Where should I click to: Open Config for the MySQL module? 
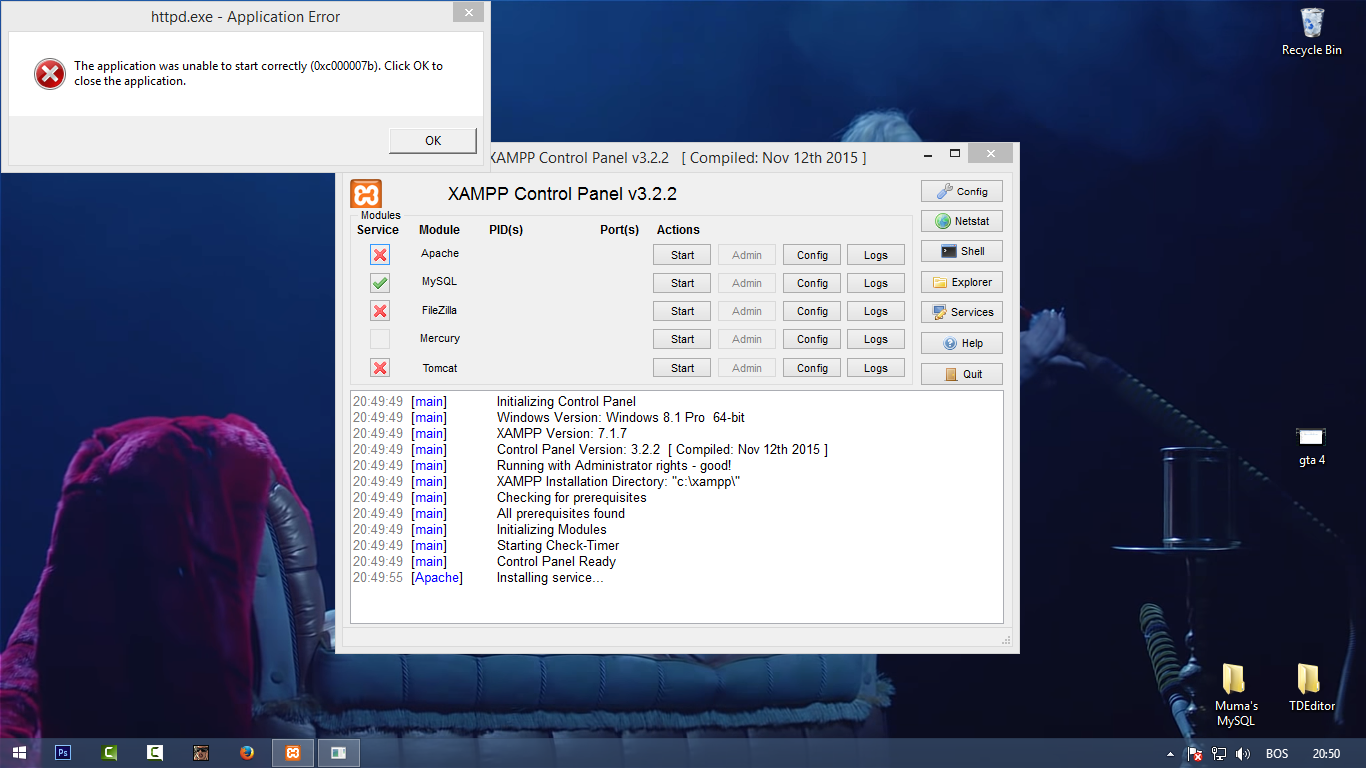812,283
